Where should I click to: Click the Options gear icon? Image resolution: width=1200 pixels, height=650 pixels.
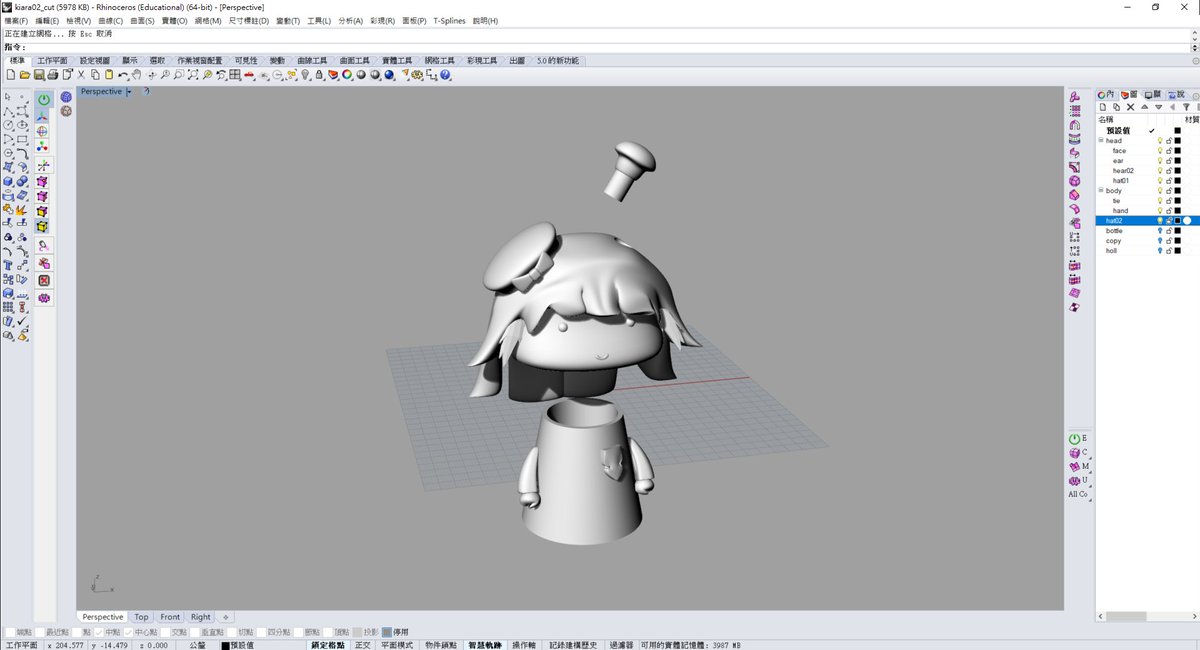[416, 74]
